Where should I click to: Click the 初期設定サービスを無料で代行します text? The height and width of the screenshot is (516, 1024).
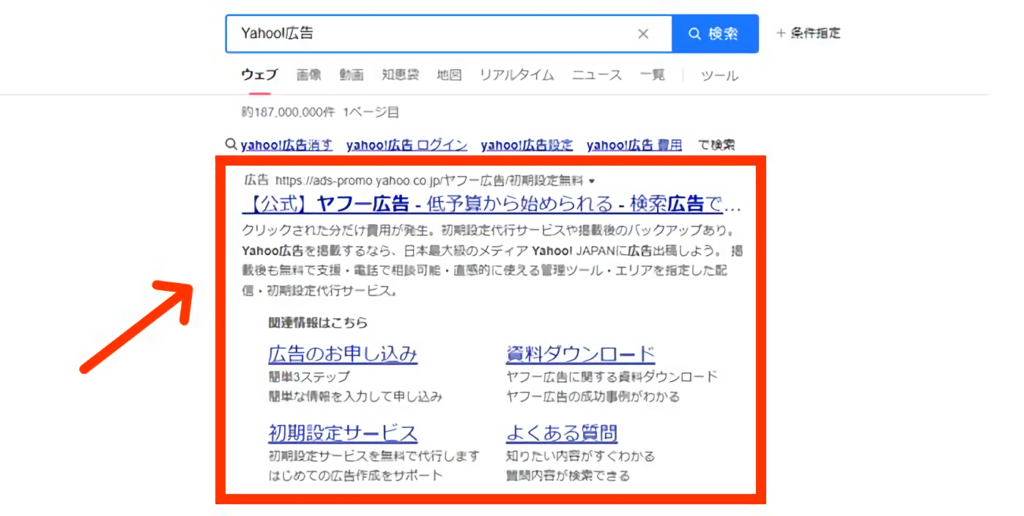[374, 456]
